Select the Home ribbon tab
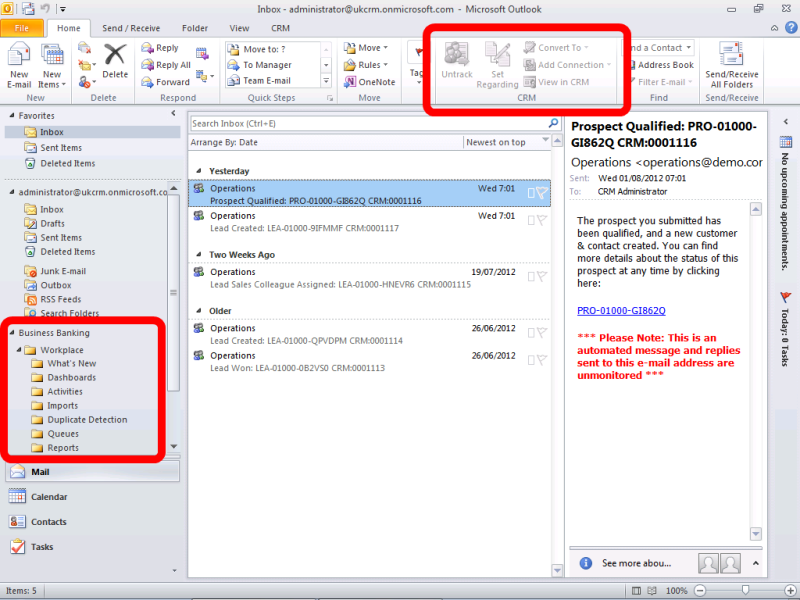Image resolution: width=800 pixels, height=600 pixels. tap(69, 28)
